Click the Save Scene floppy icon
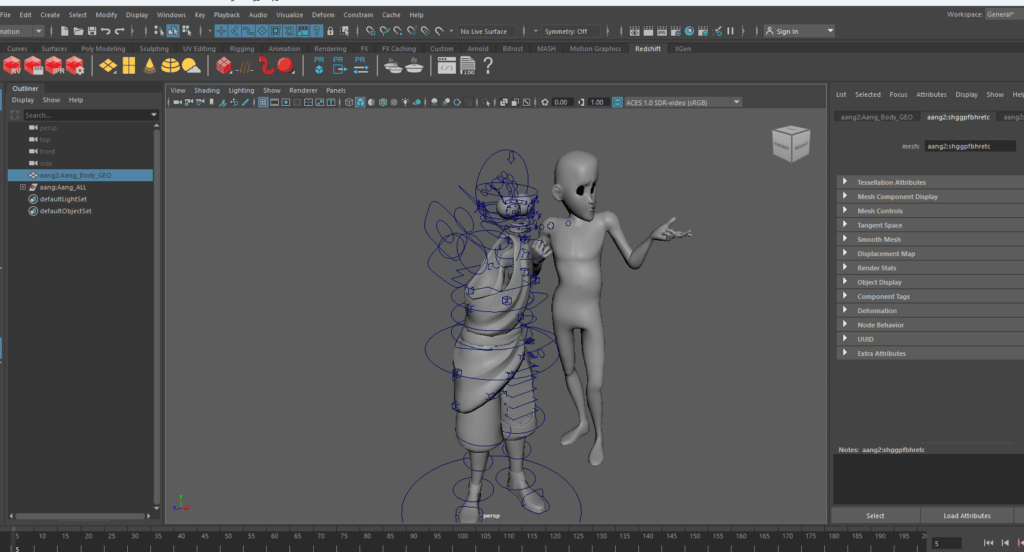This screenshot has height=552, width=1024. (x=91, y=31)
